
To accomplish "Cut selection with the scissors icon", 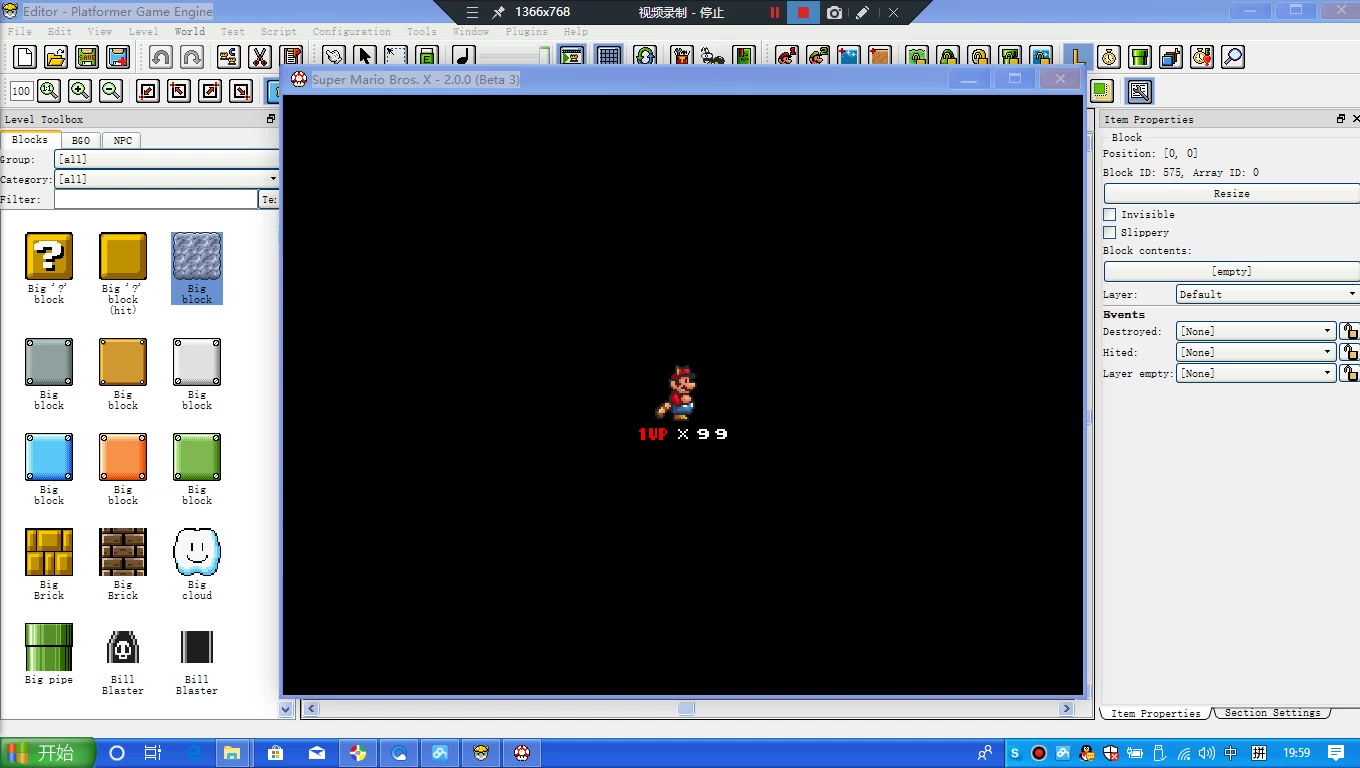I will pyautogui.click(x=259, y=57).
